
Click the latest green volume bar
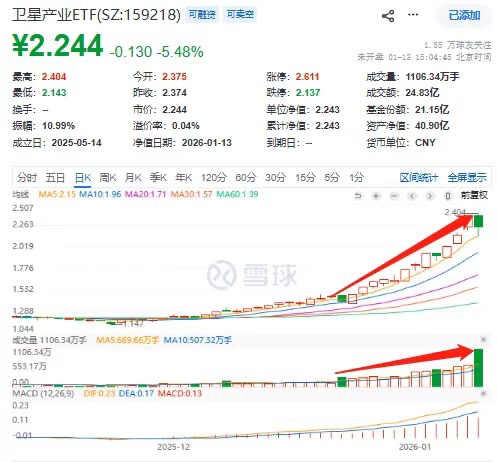tap(478, 368)
